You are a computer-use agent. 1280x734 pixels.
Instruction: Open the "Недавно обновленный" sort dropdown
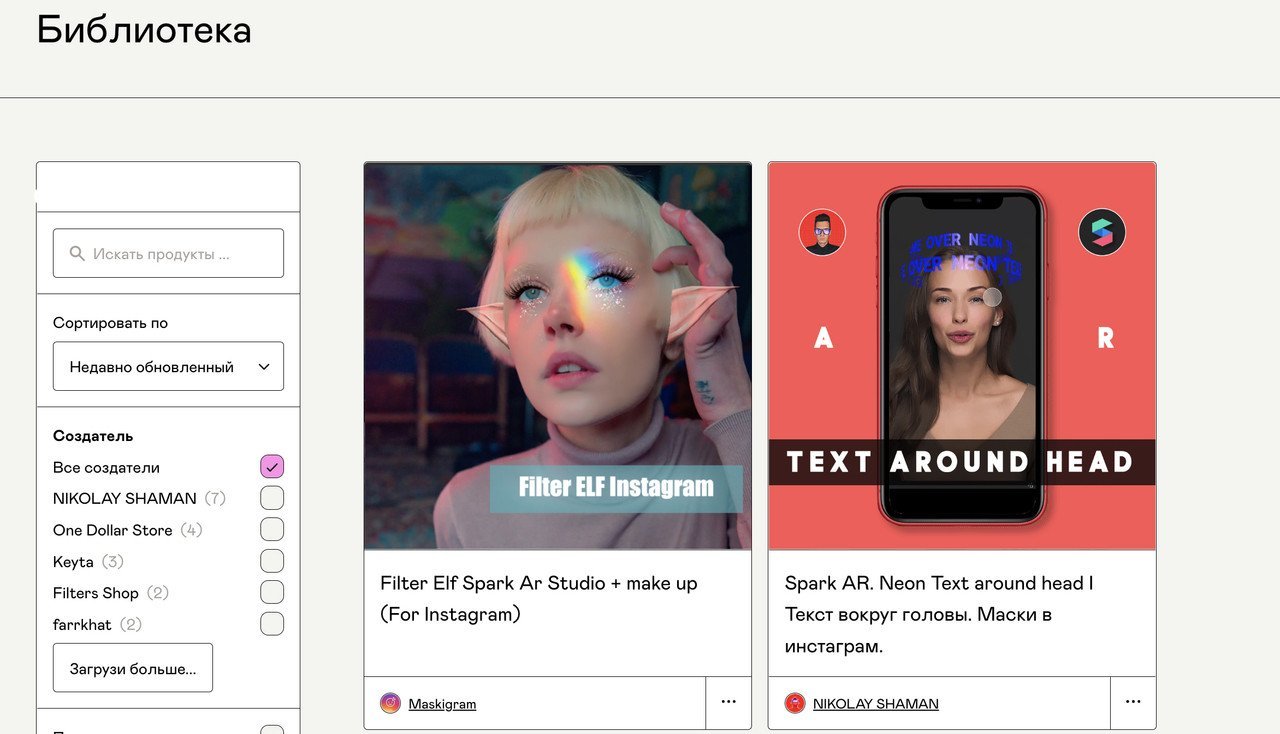(168, 367)
